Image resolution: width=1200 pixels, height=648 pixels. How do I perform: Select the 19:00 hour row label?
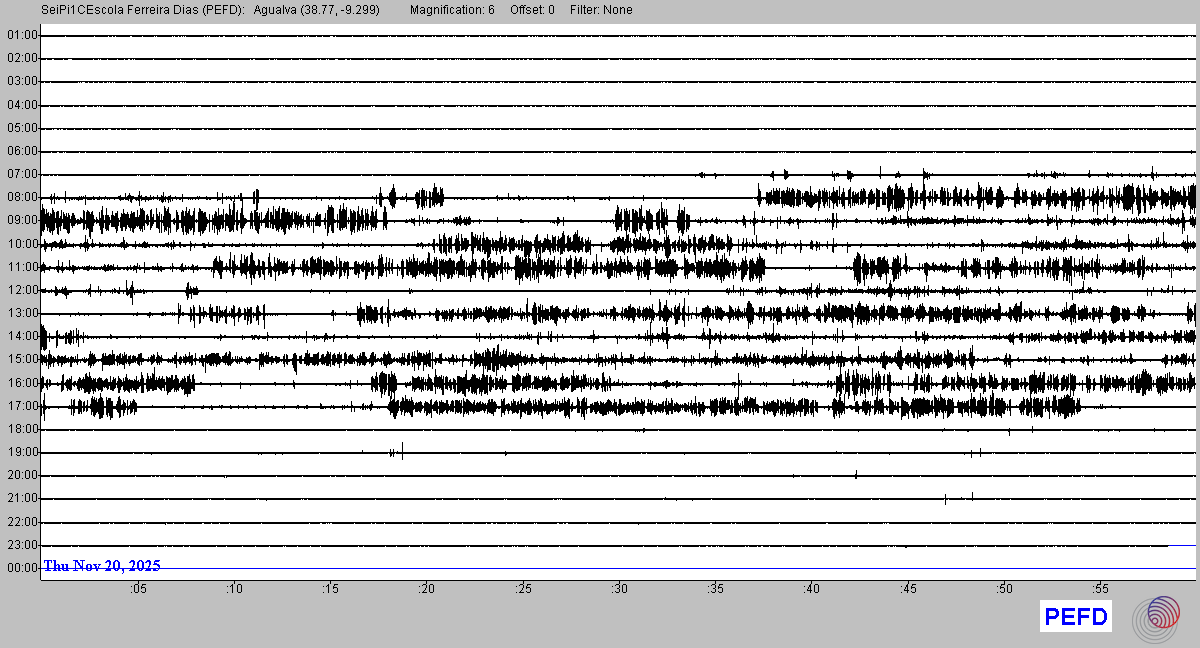pos(22,452)
